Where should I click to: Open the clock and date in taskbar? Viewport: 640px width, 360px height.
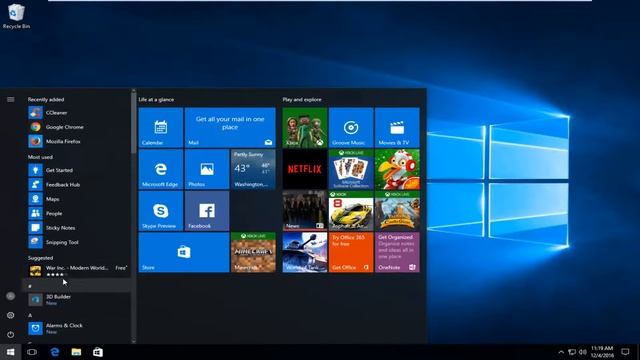click(x=602, y=352)
